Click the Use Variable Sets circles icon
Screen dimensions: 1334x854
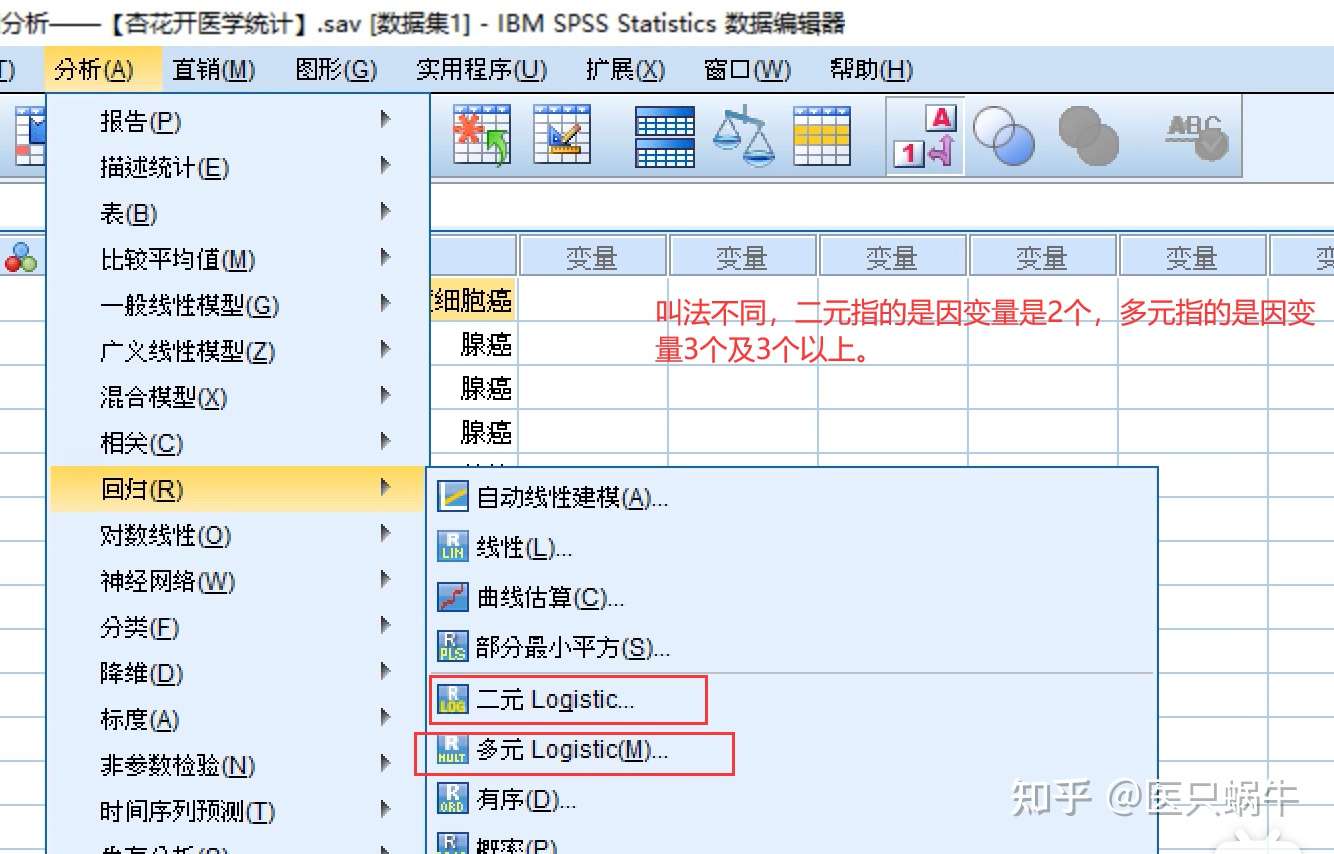pos(1003,136)
